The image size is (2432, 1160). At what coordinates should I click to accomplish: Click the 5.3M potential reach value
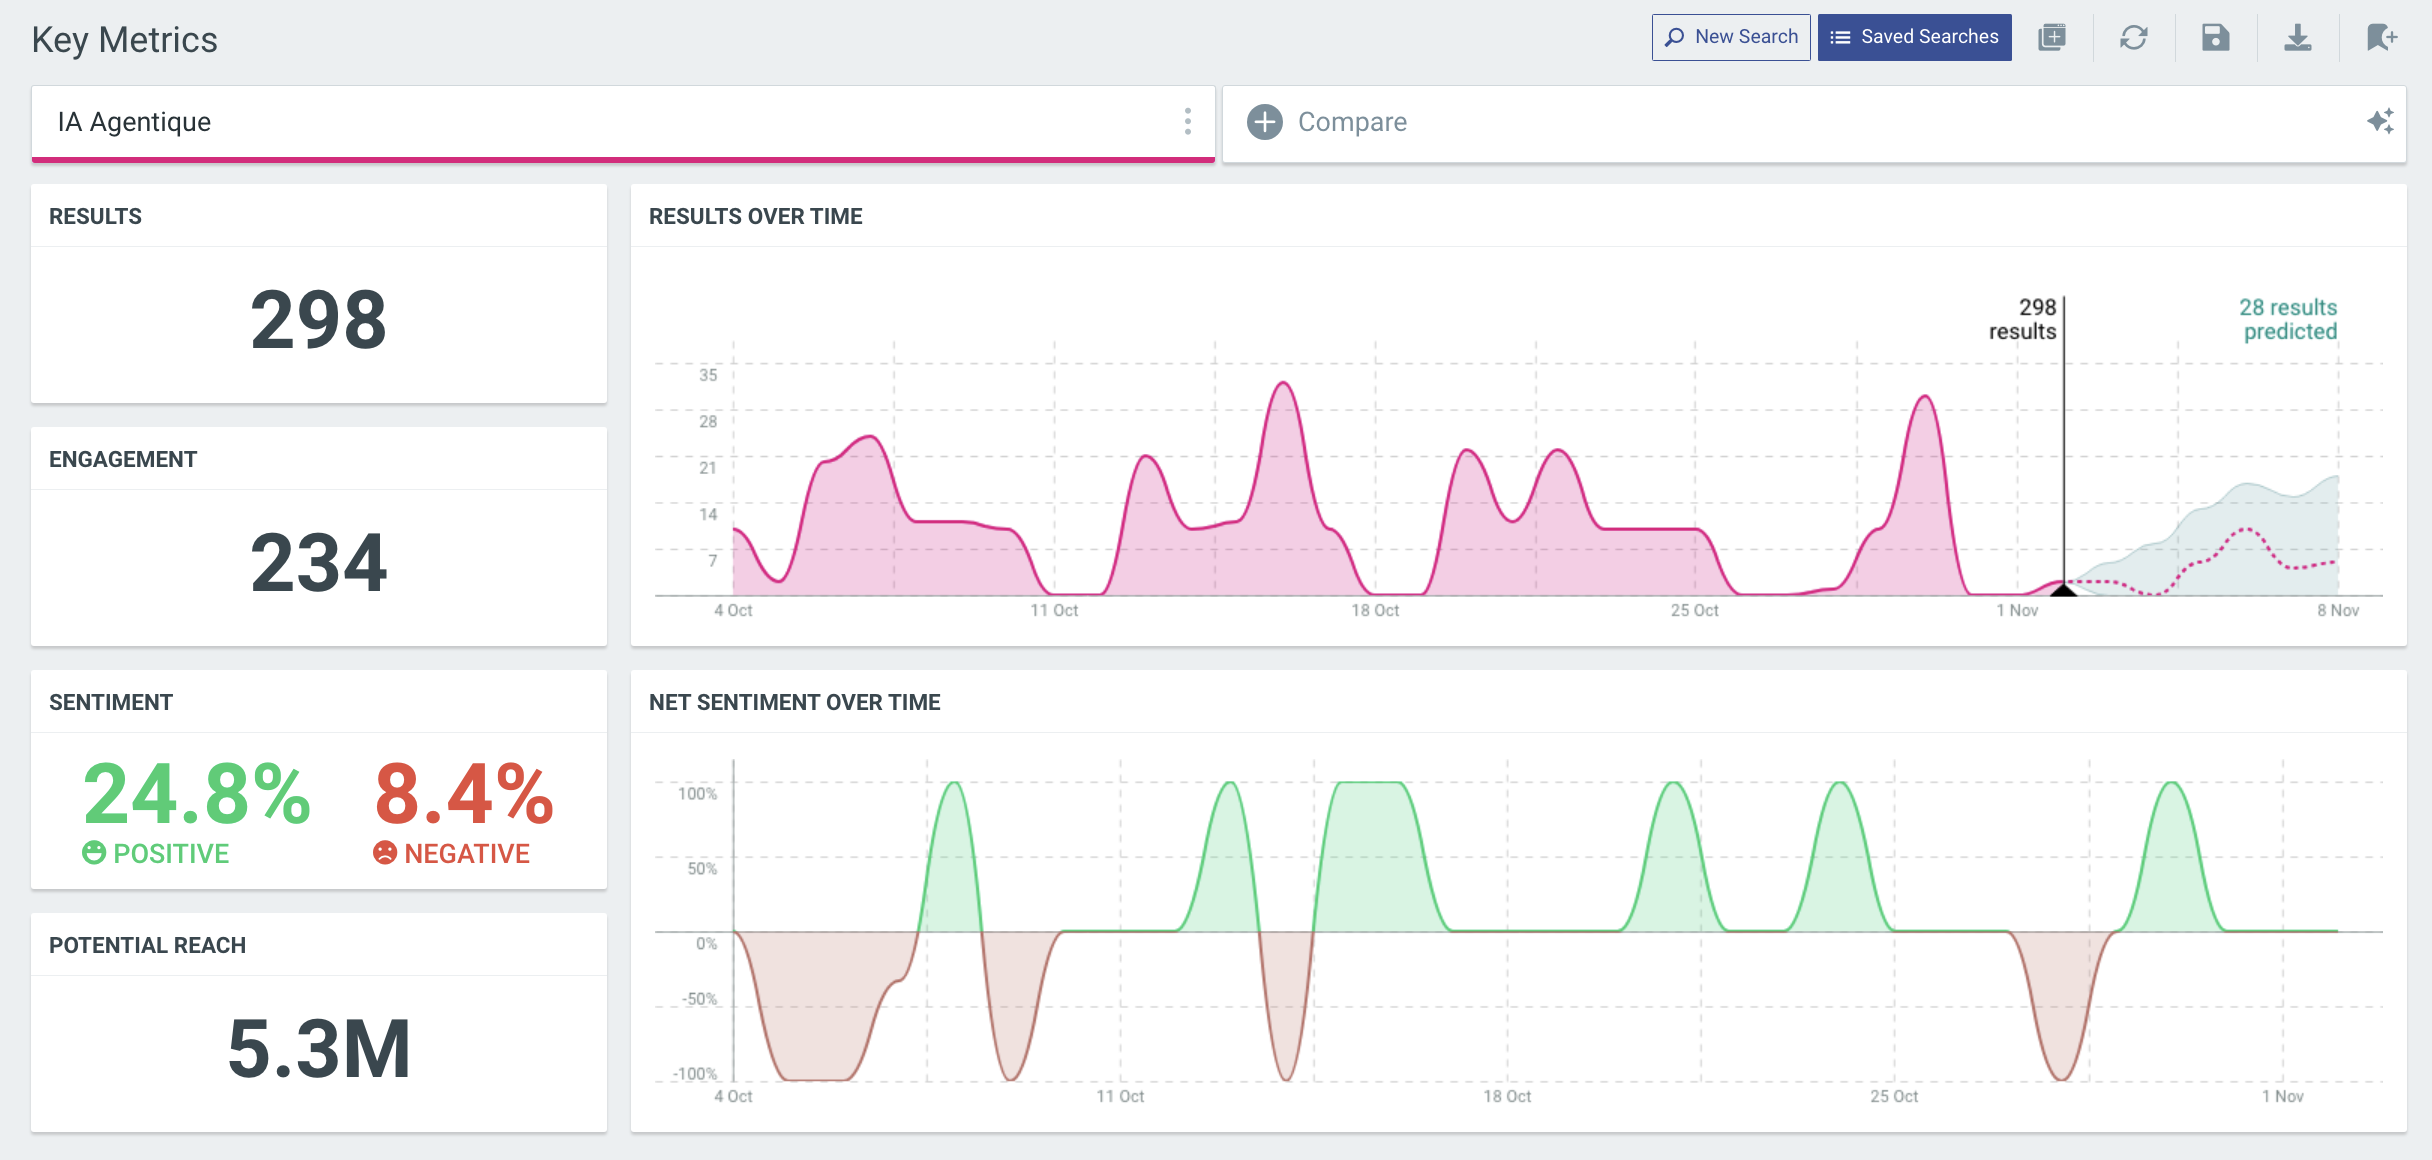coord(318,1049)
